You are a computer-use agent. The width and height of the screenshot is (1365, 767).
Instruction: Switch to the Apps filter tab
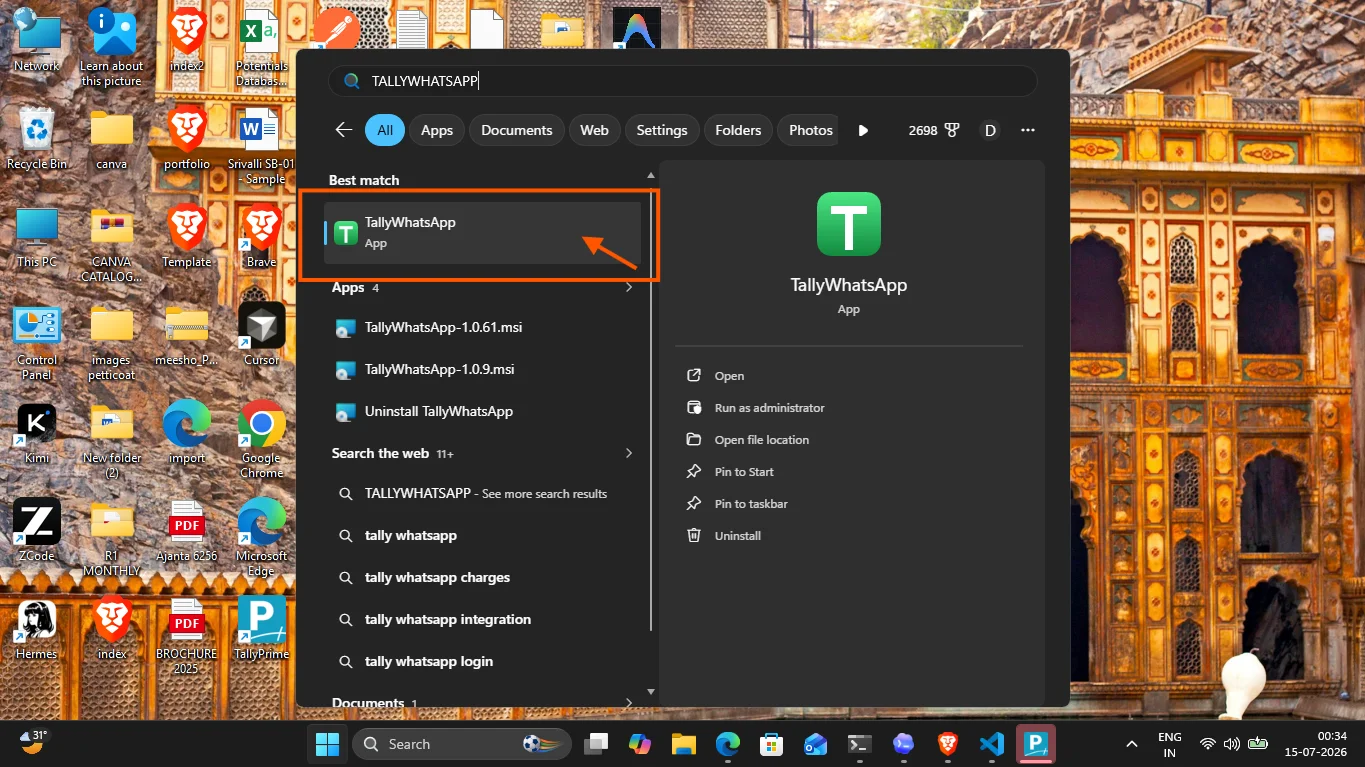pyautogui.click(x=437, y=130)
